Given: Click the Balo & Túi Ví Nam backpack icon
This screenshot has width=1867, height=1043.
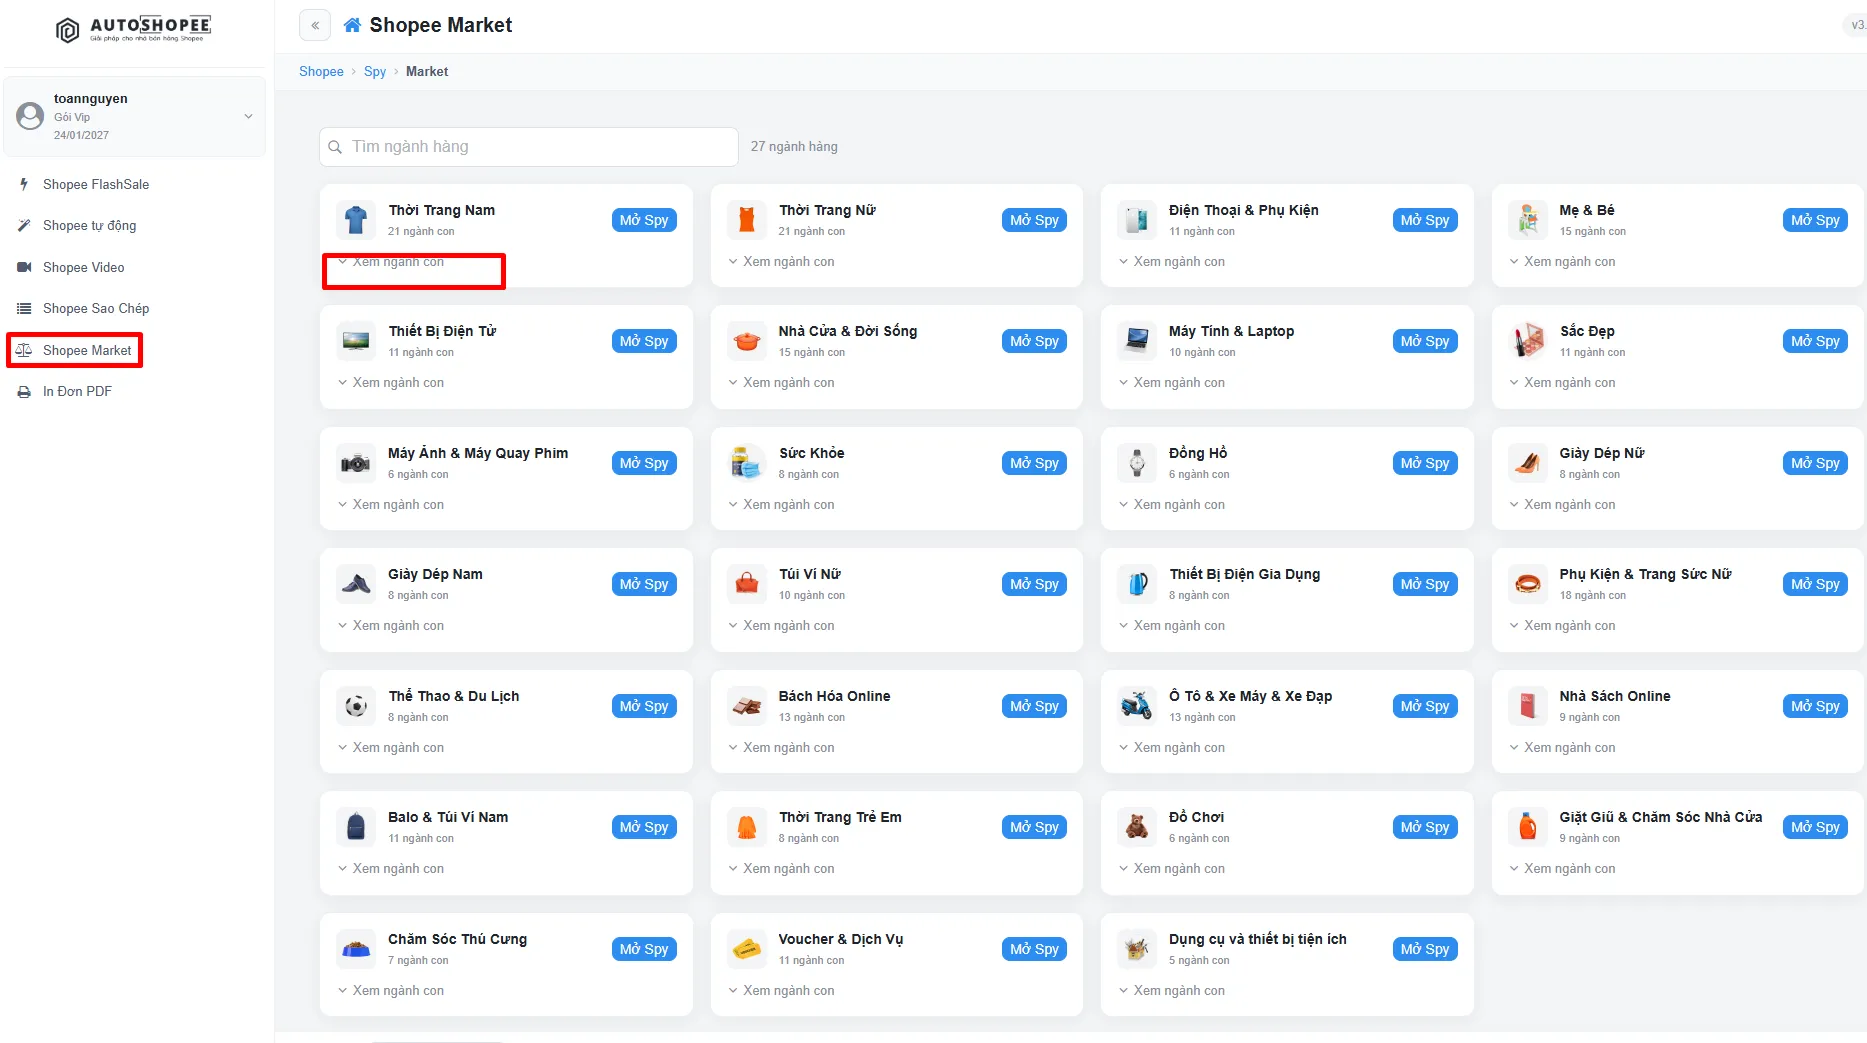Looking at the screenshot, I should click(356, 827).
